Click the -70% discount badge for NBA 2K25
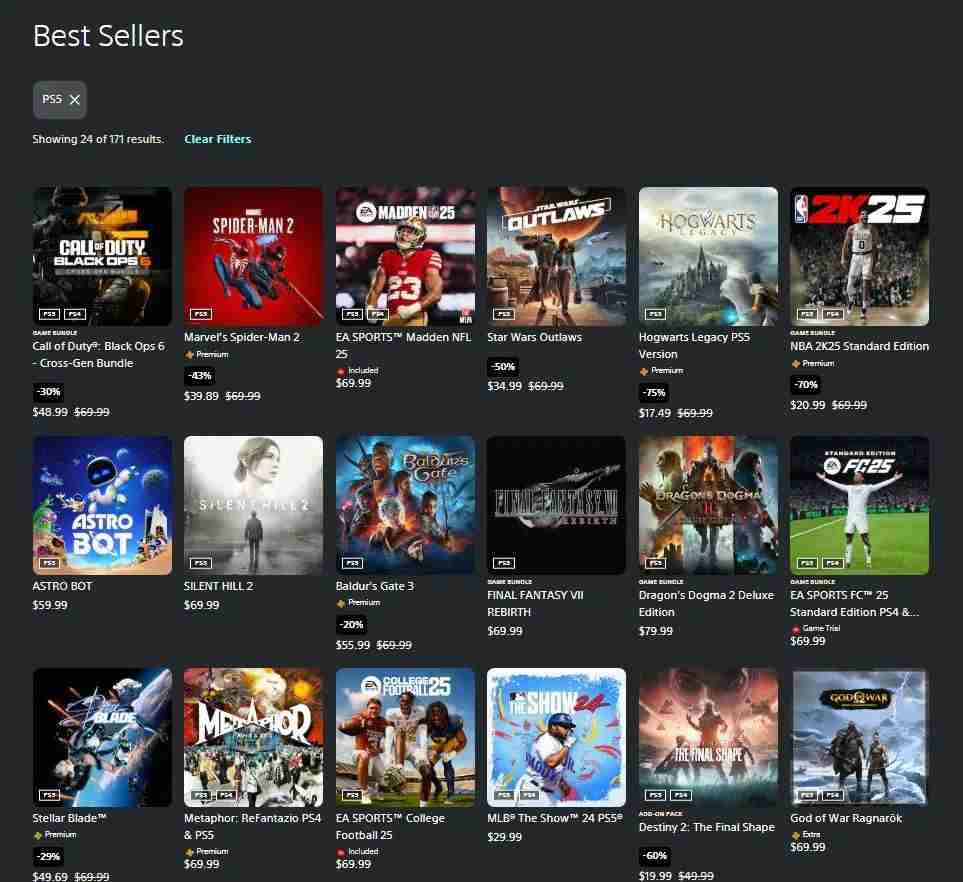 [x=806, y=385]
